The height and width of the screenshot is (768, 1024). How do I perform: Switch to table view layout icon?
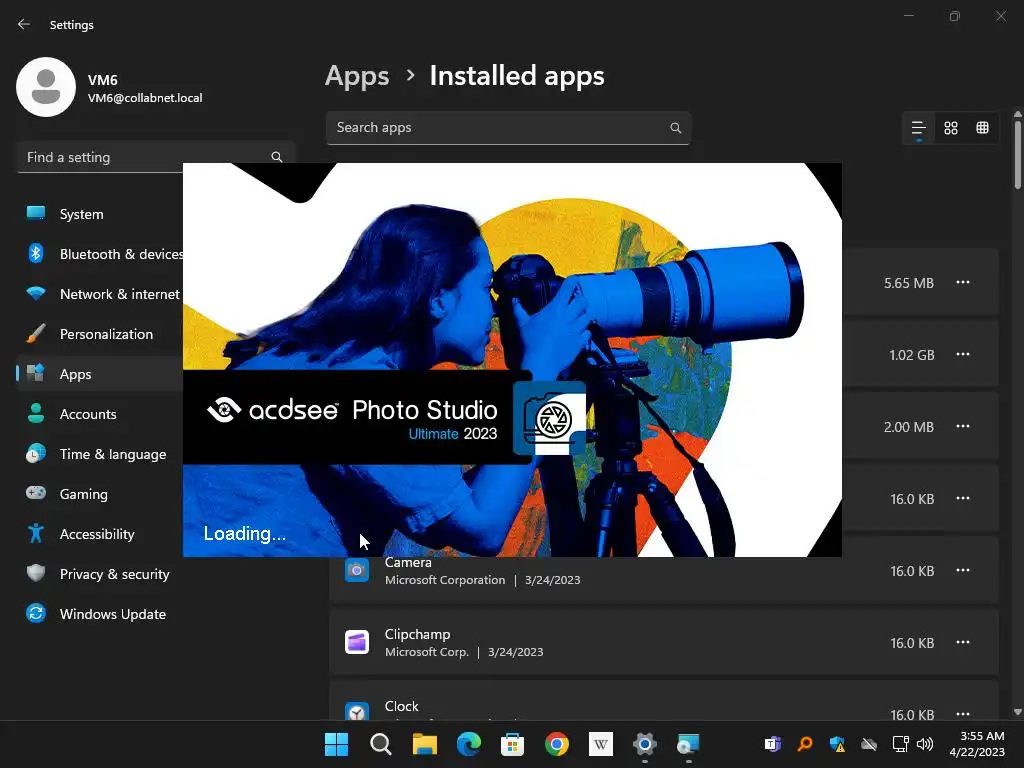(x=982, y=128)
